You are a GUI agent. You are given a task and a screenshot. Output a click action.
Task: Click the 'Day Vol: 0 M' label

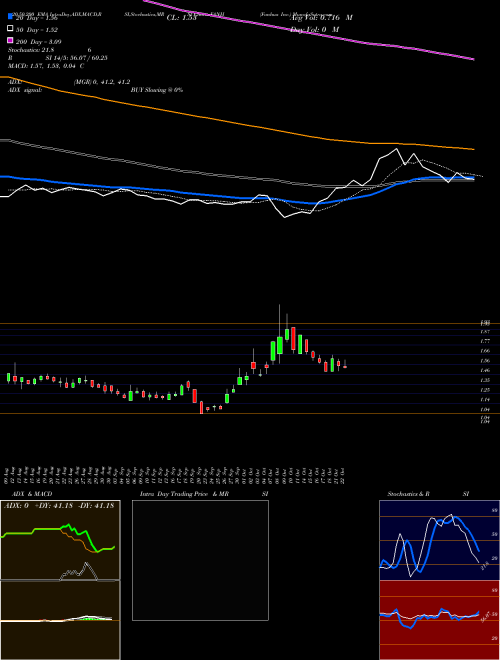(x=315, y=29)
